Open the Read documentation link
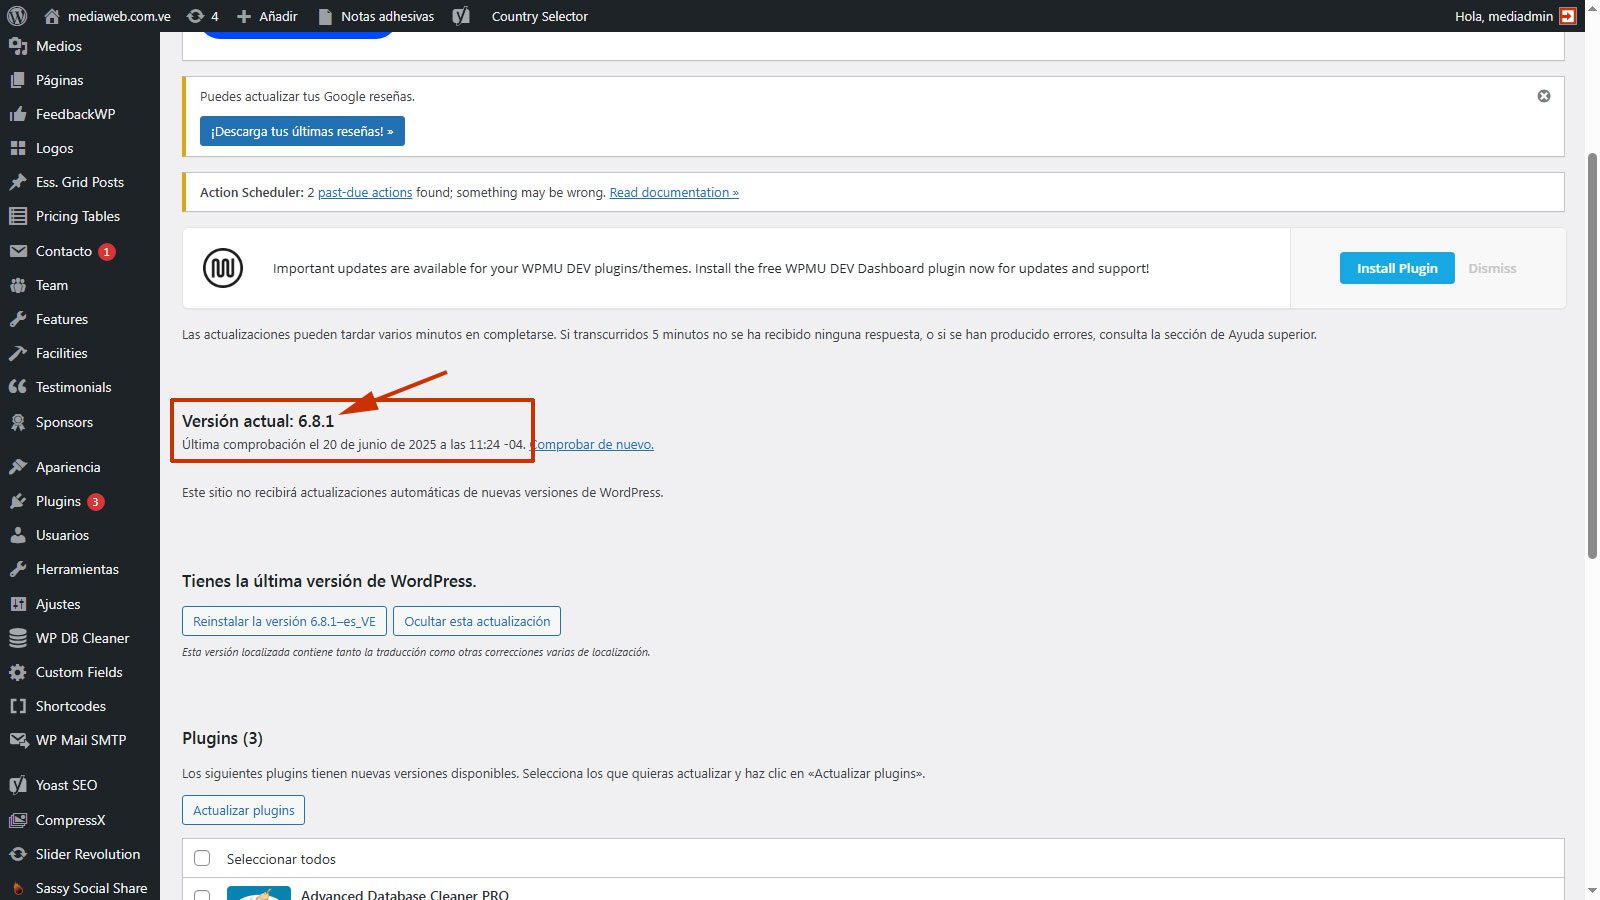 tap(674, 192)
